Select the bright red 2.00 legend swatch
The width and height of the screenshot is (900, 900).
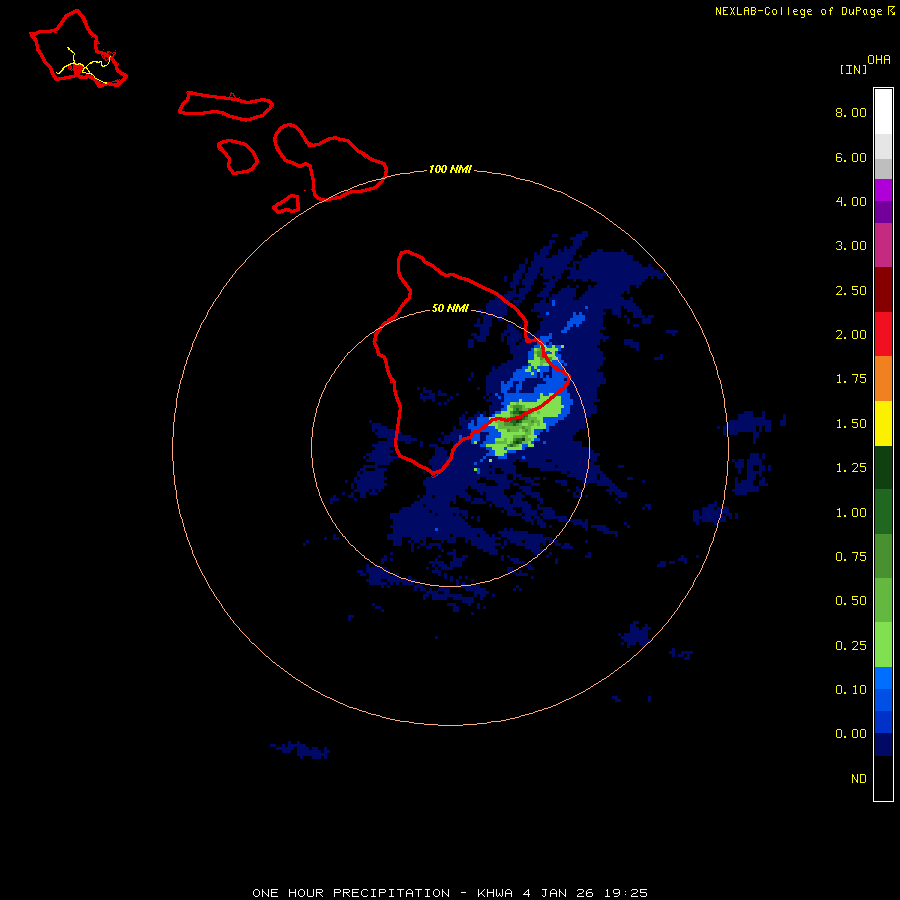(x=883, y=334)
